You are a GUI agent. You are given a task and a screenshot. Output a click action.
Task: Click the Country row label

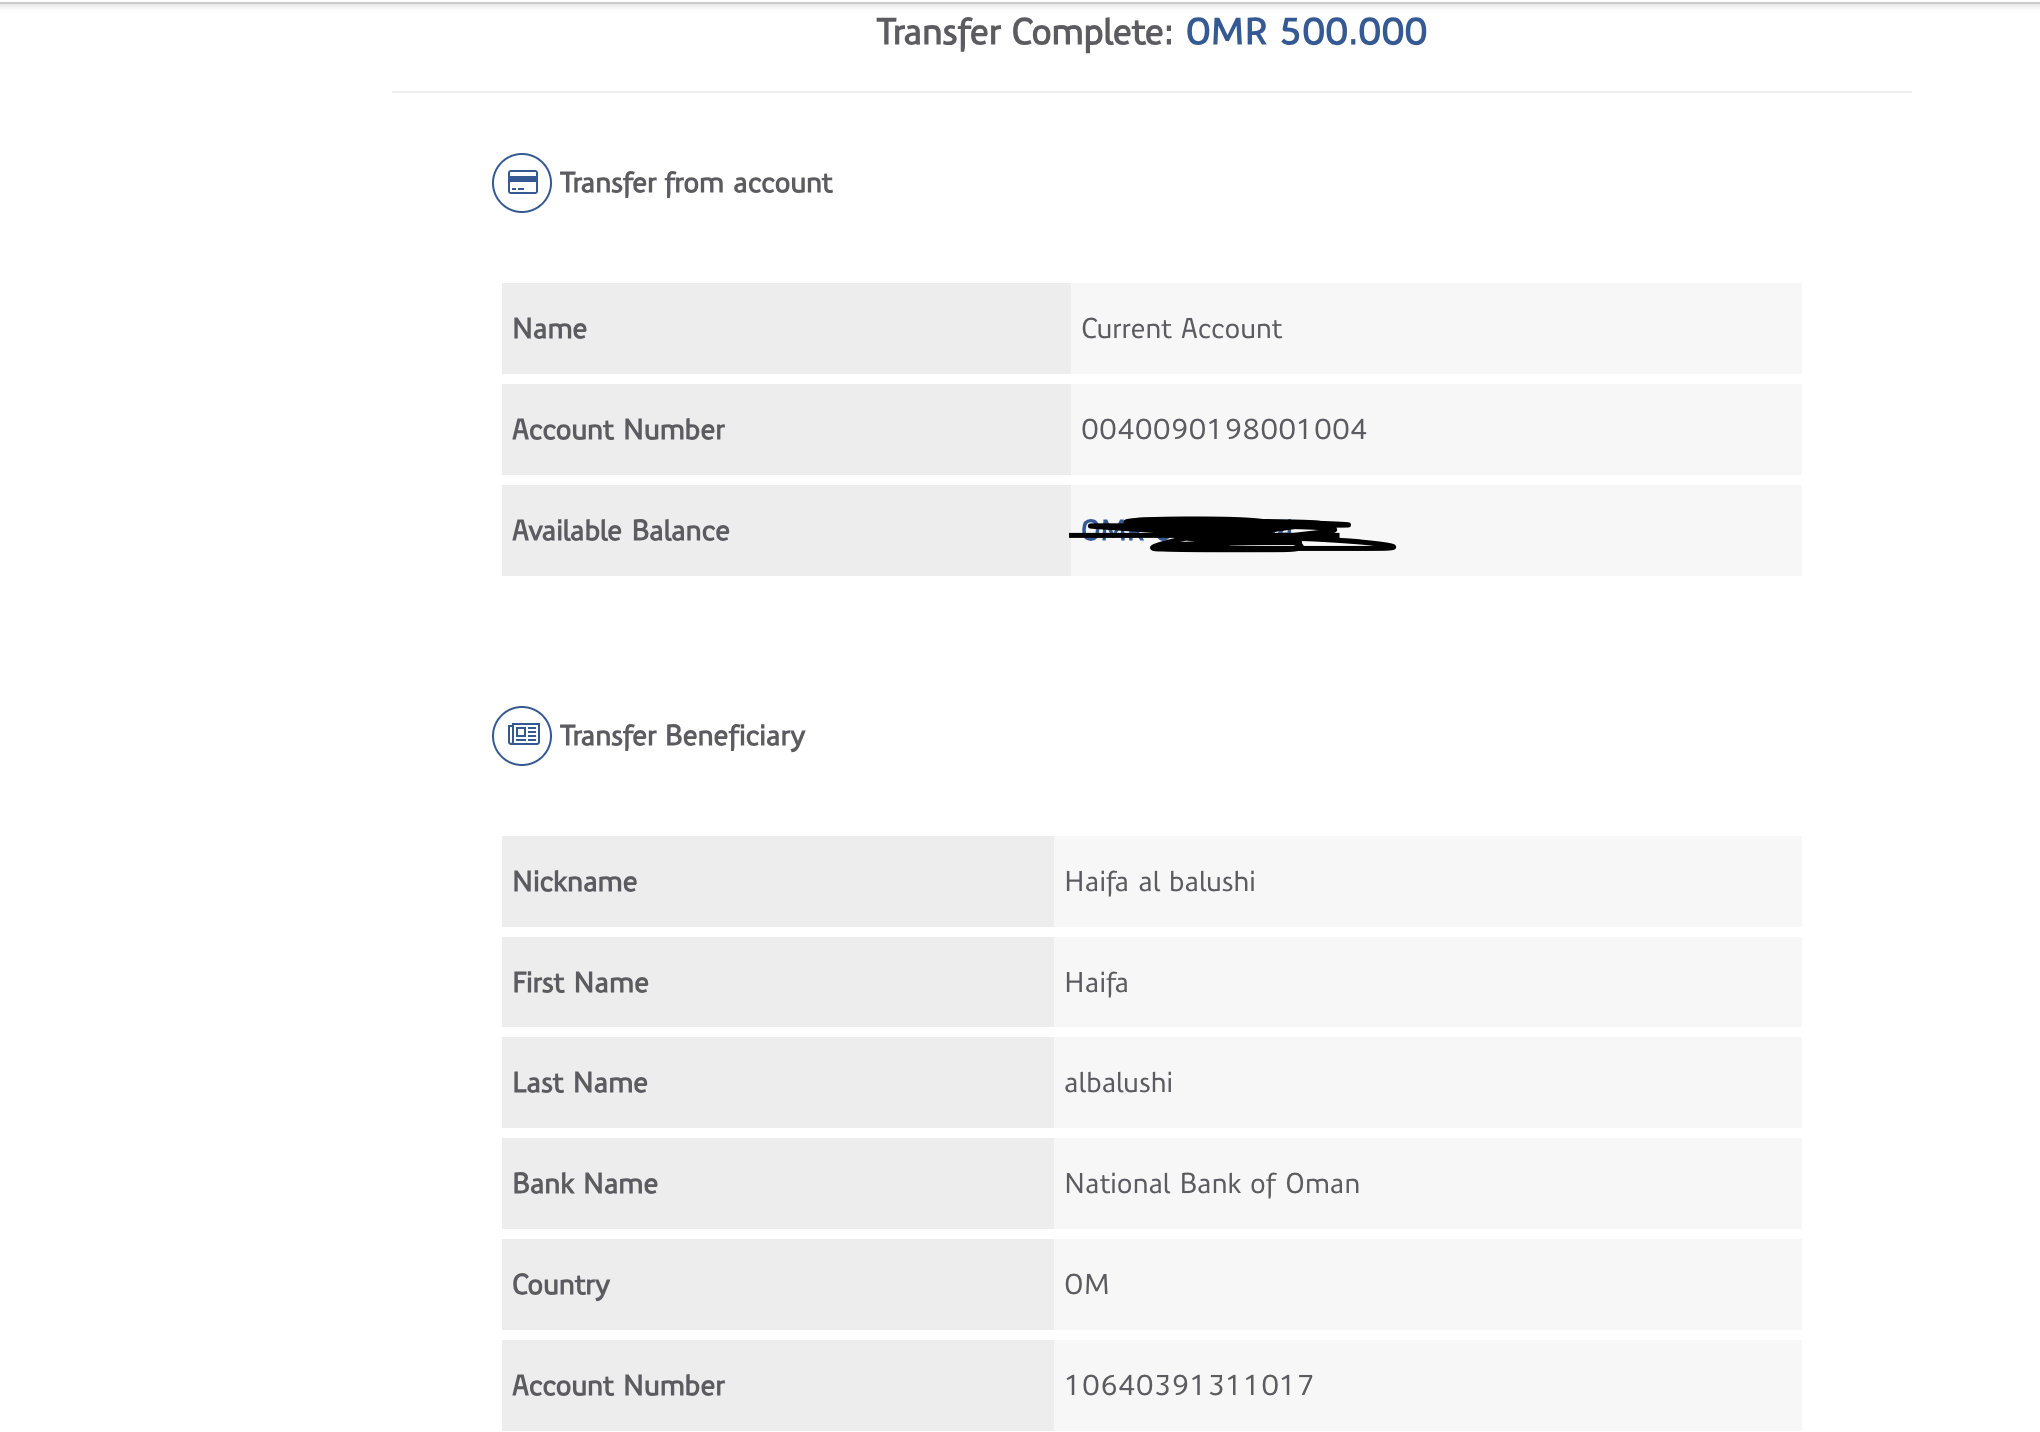(x=560, y=1285)
